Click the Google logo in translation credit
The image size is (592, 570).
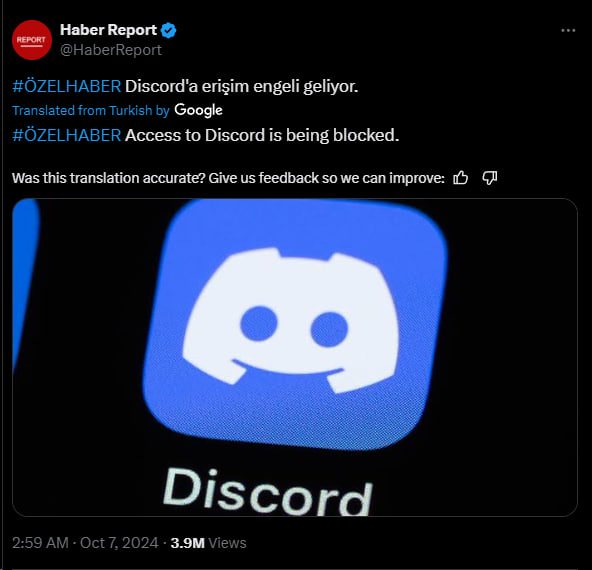pos(198,110)
